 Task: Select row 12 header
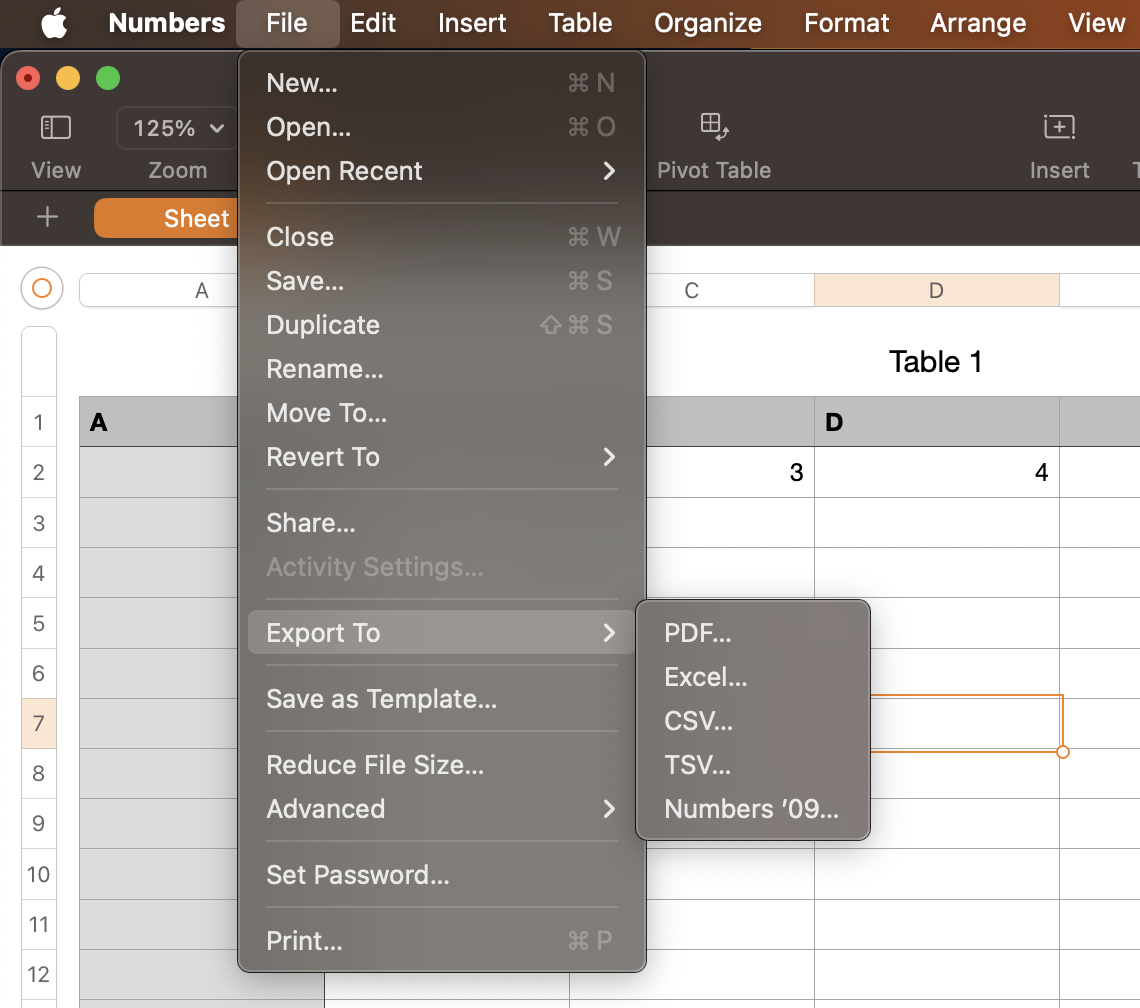(39, 975)
